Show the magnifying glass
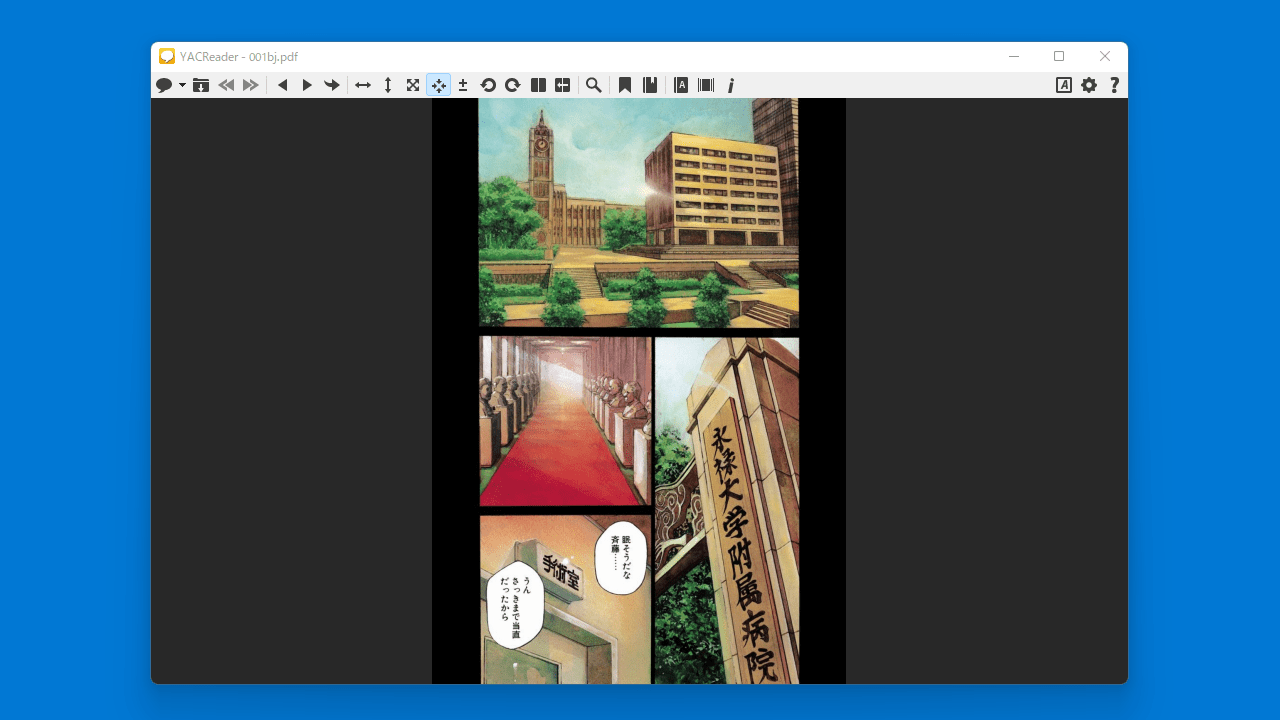Screen dimensions: 1280x720 [594, 86]
